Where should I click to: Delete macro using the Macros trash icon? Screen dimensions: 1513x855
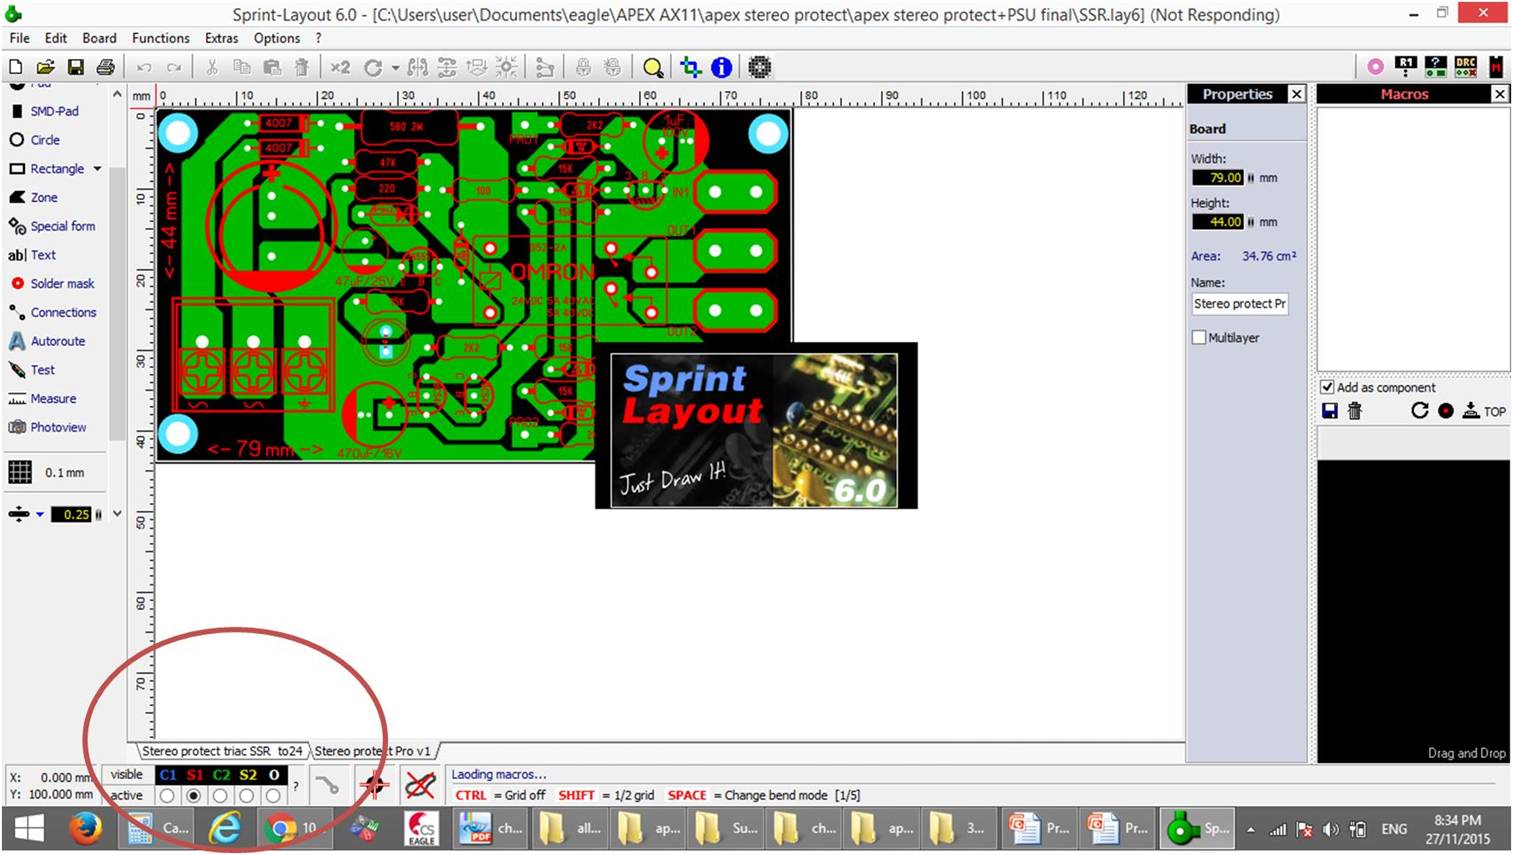pos(1355,411)
